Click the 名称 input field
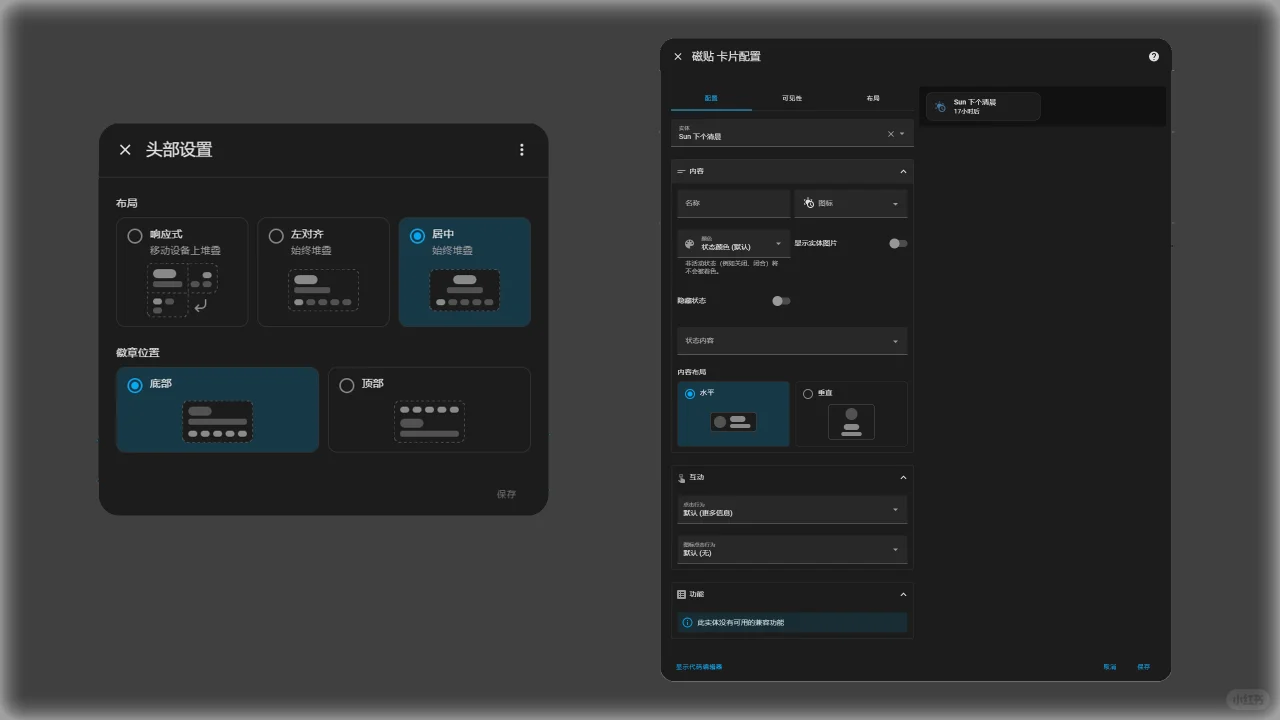 [733, 203]
